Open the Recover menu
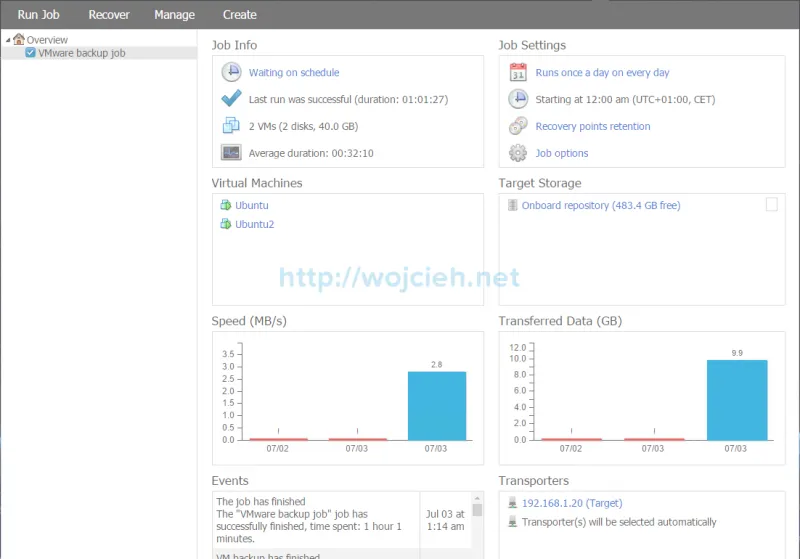Image resolution: width=800 pixels, height=559 pixels. [x=109, y=15]
